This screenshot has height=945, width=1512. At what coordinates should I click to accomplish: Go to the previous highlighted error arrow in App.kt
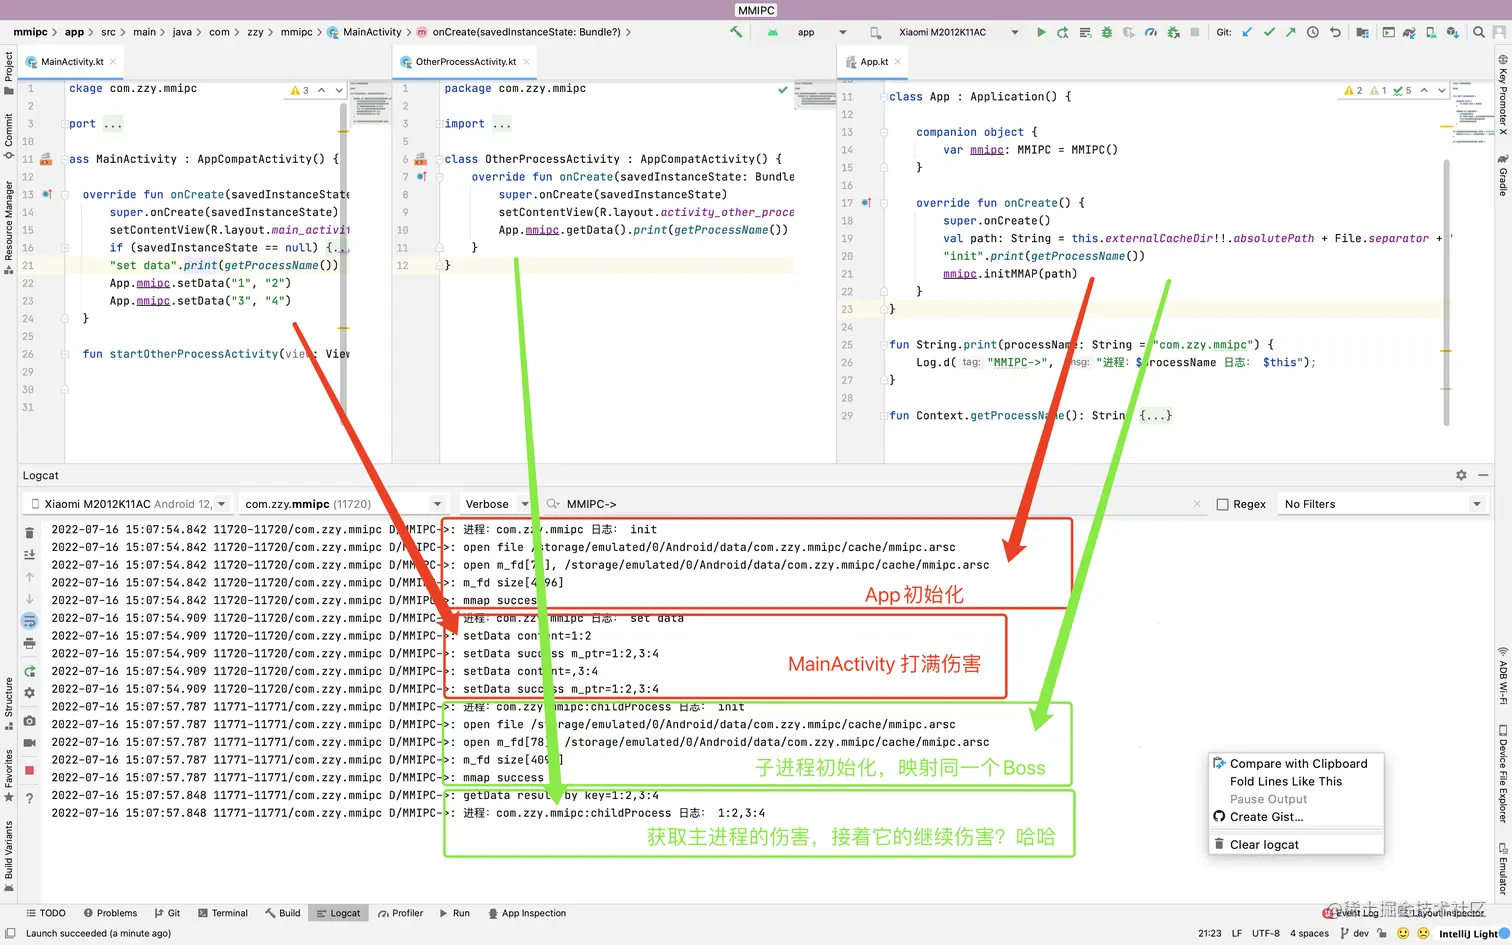(1424, 90)
